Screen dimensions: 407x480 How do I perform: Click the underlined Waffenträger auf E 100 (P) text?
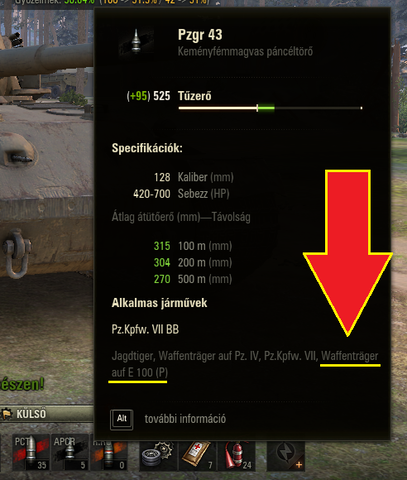click(245, 364)
